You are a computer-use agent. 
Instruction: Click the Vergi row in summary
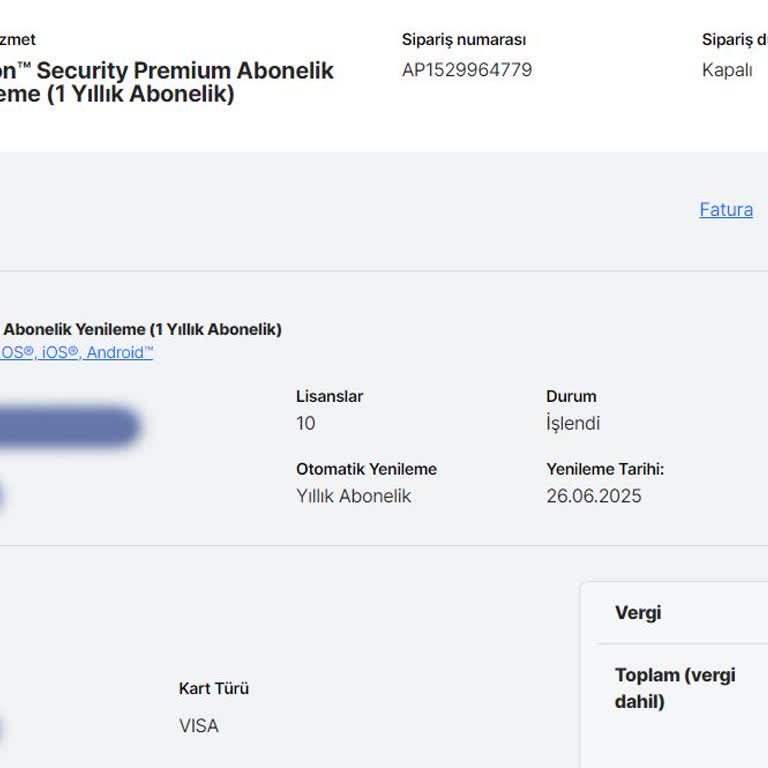pos(638,613)
